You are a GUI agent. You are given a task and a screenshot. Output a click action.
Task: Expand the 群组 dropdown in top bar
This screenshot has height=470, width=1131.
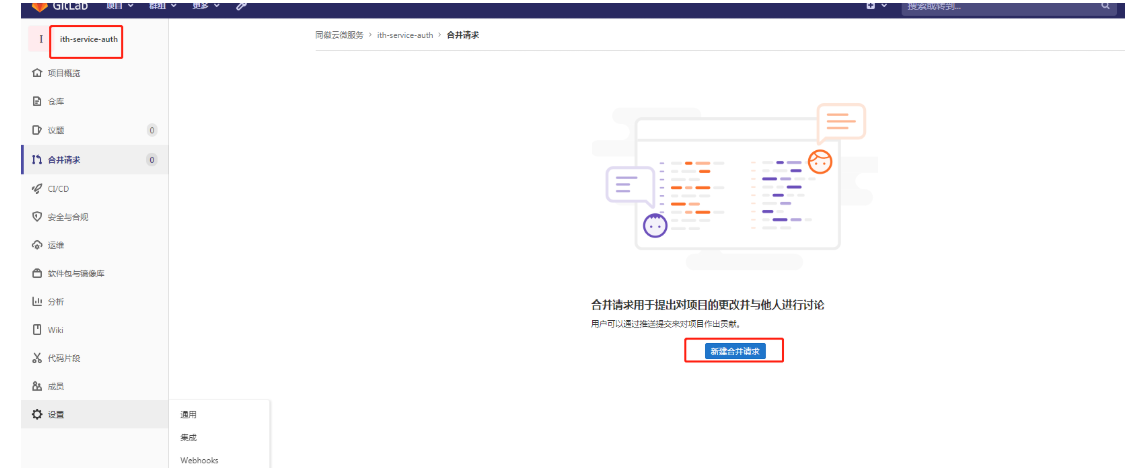(x=162, y=5)
